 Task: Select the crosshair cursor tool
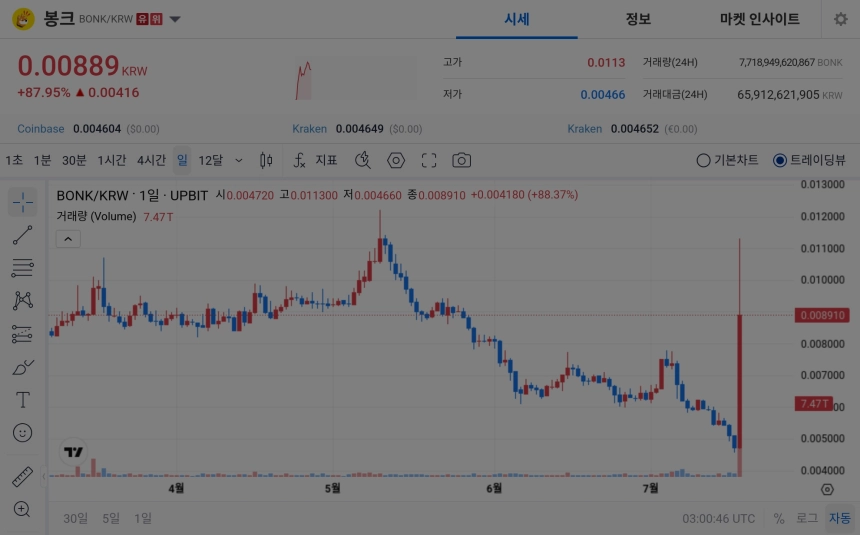(22, 202)
